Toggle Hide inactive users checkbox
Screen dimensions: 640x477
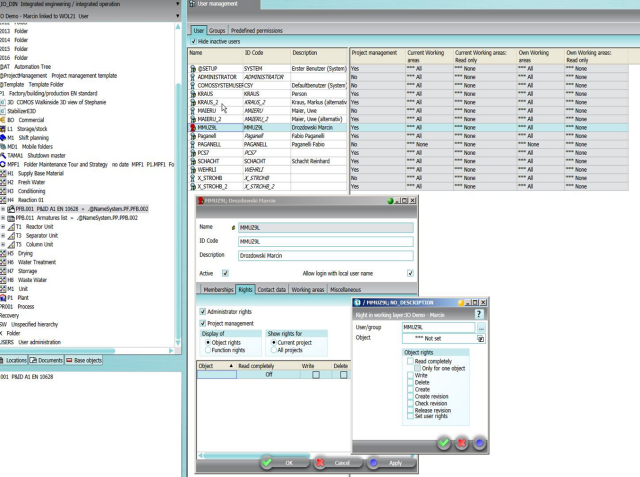pyautogui.click(x=193, y=42)
